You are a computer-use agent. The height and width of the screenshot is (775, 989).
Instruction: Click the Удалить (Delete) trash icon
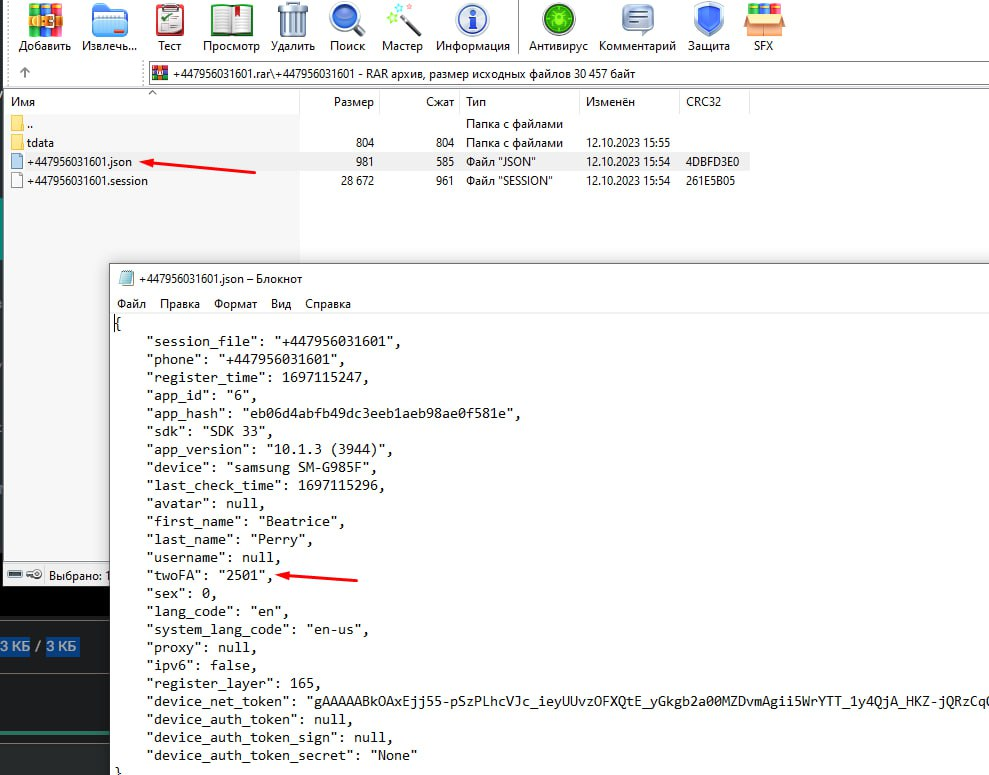click(293, 20)
